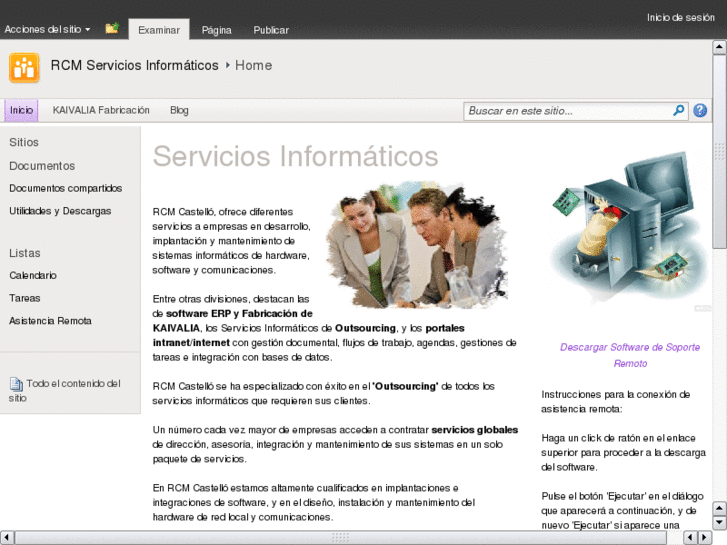The width and height of the screenshot is (727, 545).
Task: Click Inicio de sesión link
Action: tap(680, 17)
